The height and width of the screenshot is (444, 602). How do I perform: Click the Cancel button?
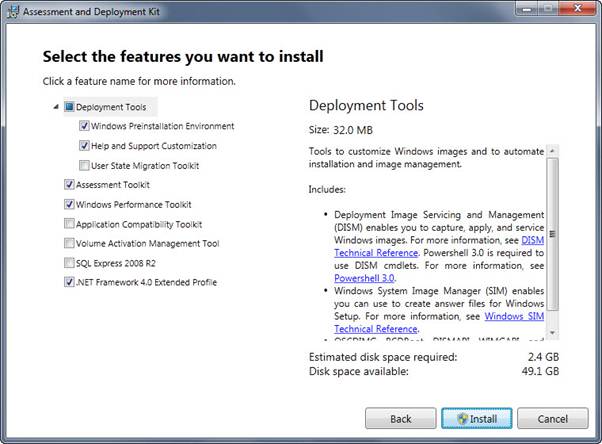pyautogui.click(x=552, y=418)
